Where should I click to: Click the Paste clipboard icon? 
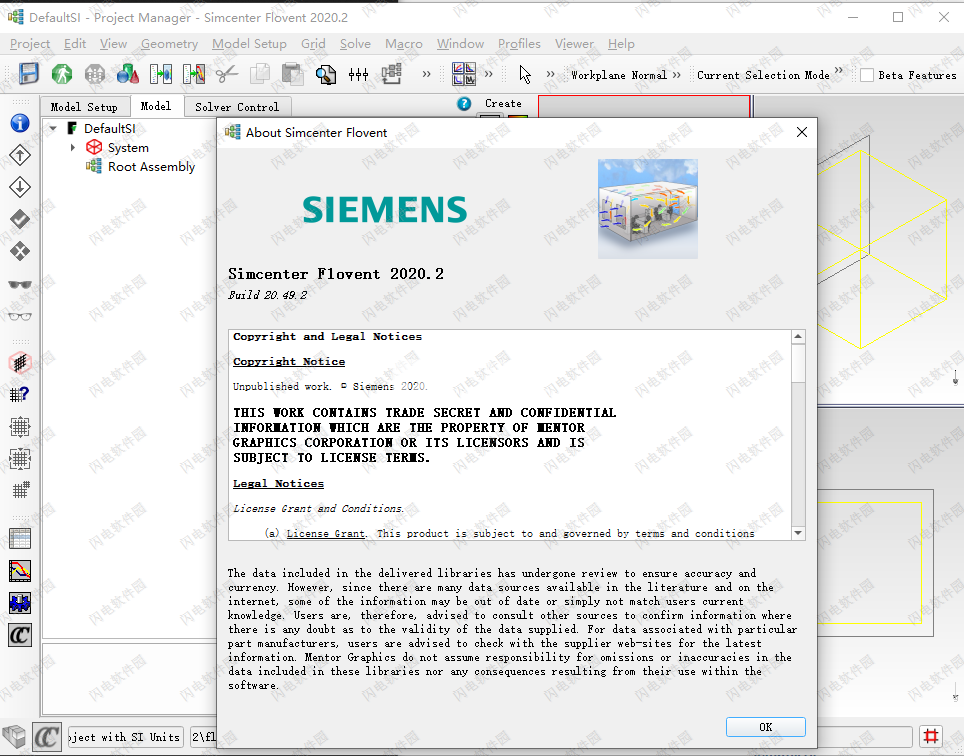coord(293,74)
